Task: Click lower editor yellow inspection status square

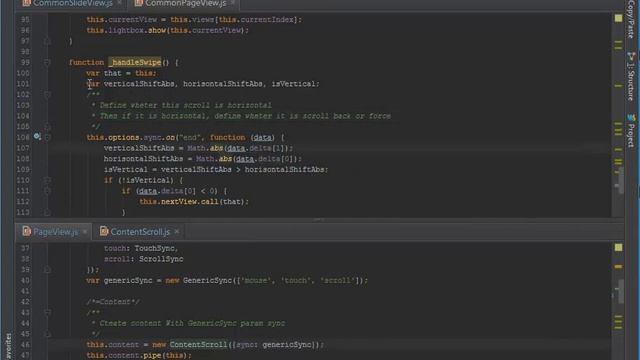Action: click(618, 247)
